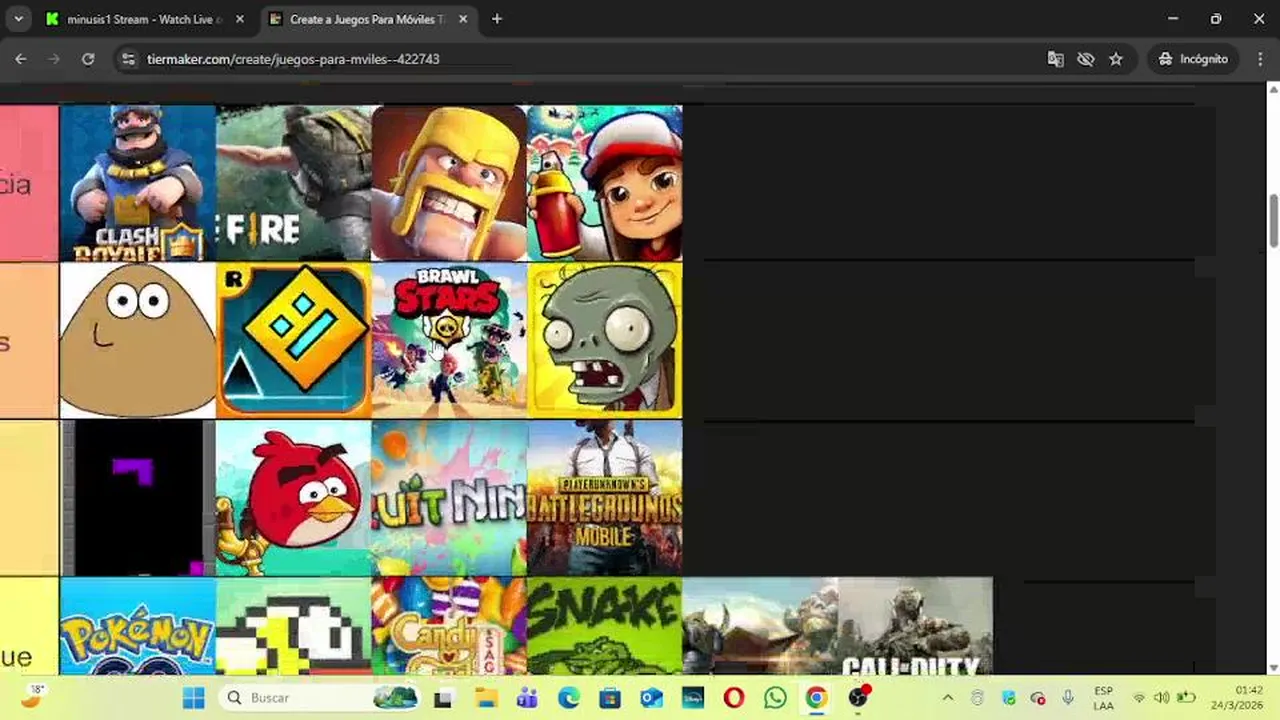Select the Pokémon GO tile
The width and height of the screenshot is (1280, 720).
(138, 626)
